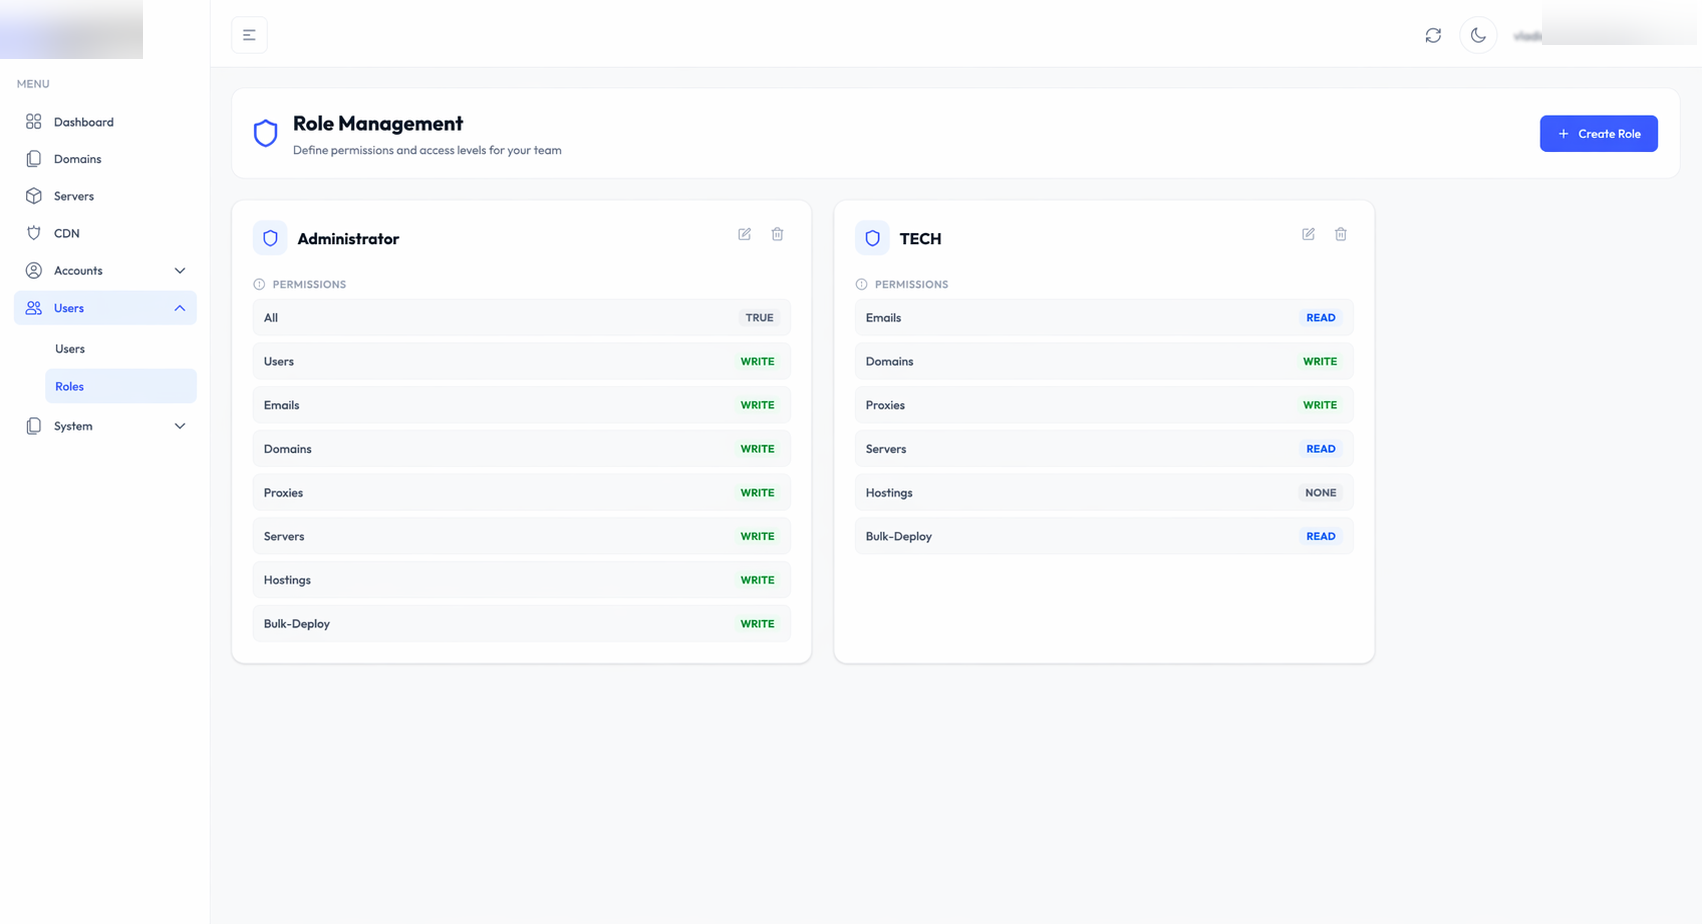The image size is (1702, 924).
Task: Click TECH Proxies WRITE badge
Action: coord(1320,405)
